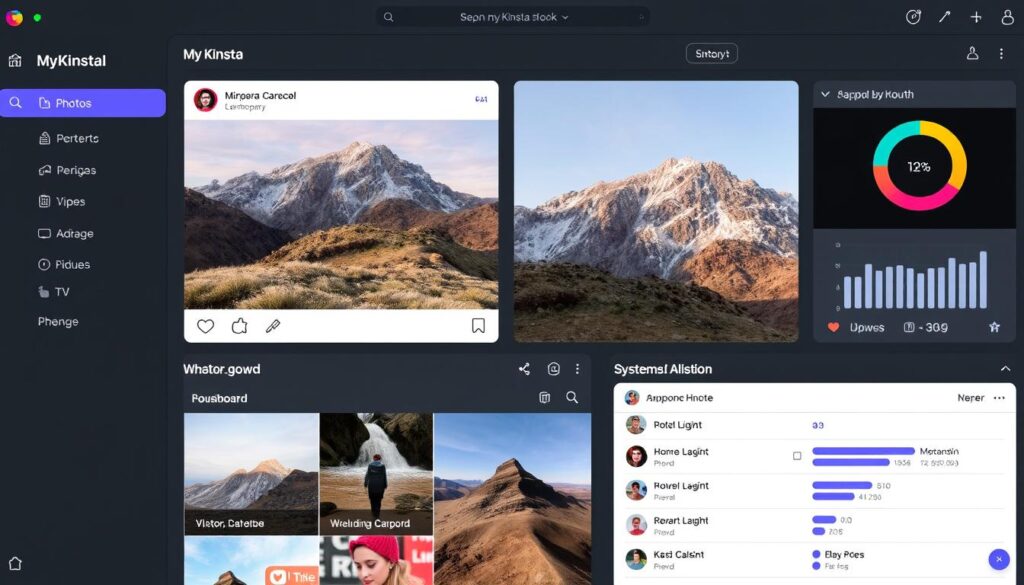The image size is (1024, 585).
Task: Click the user profile icon in the top right
Action: [1007, 17]
